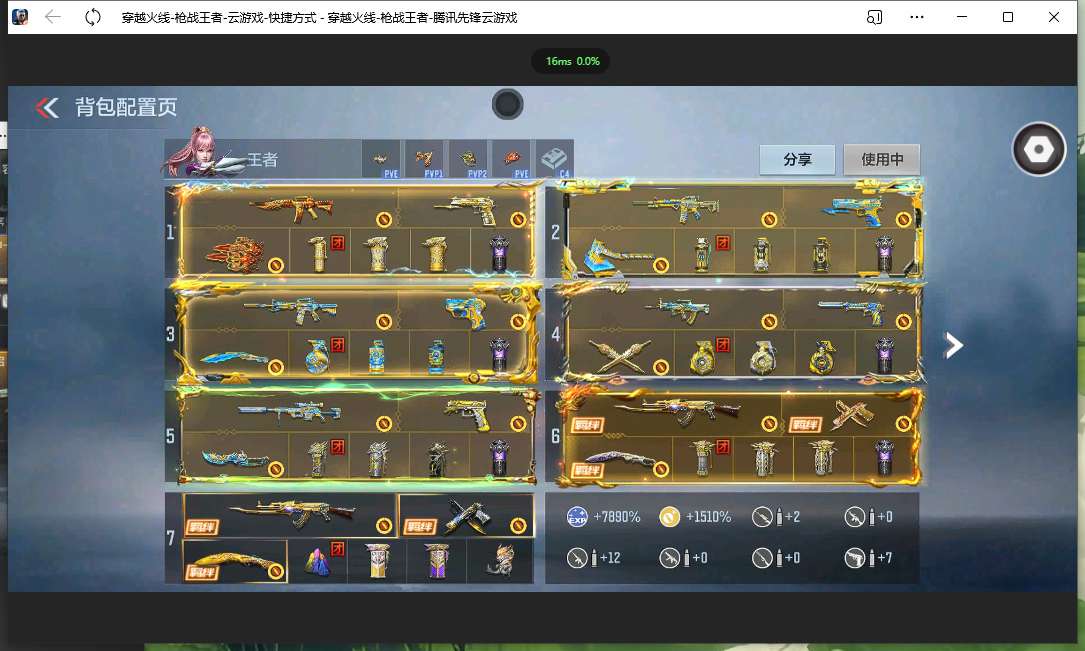Select backpack 4 primary rifle slot
1085x651 pixels.
(x=676, y=309)
